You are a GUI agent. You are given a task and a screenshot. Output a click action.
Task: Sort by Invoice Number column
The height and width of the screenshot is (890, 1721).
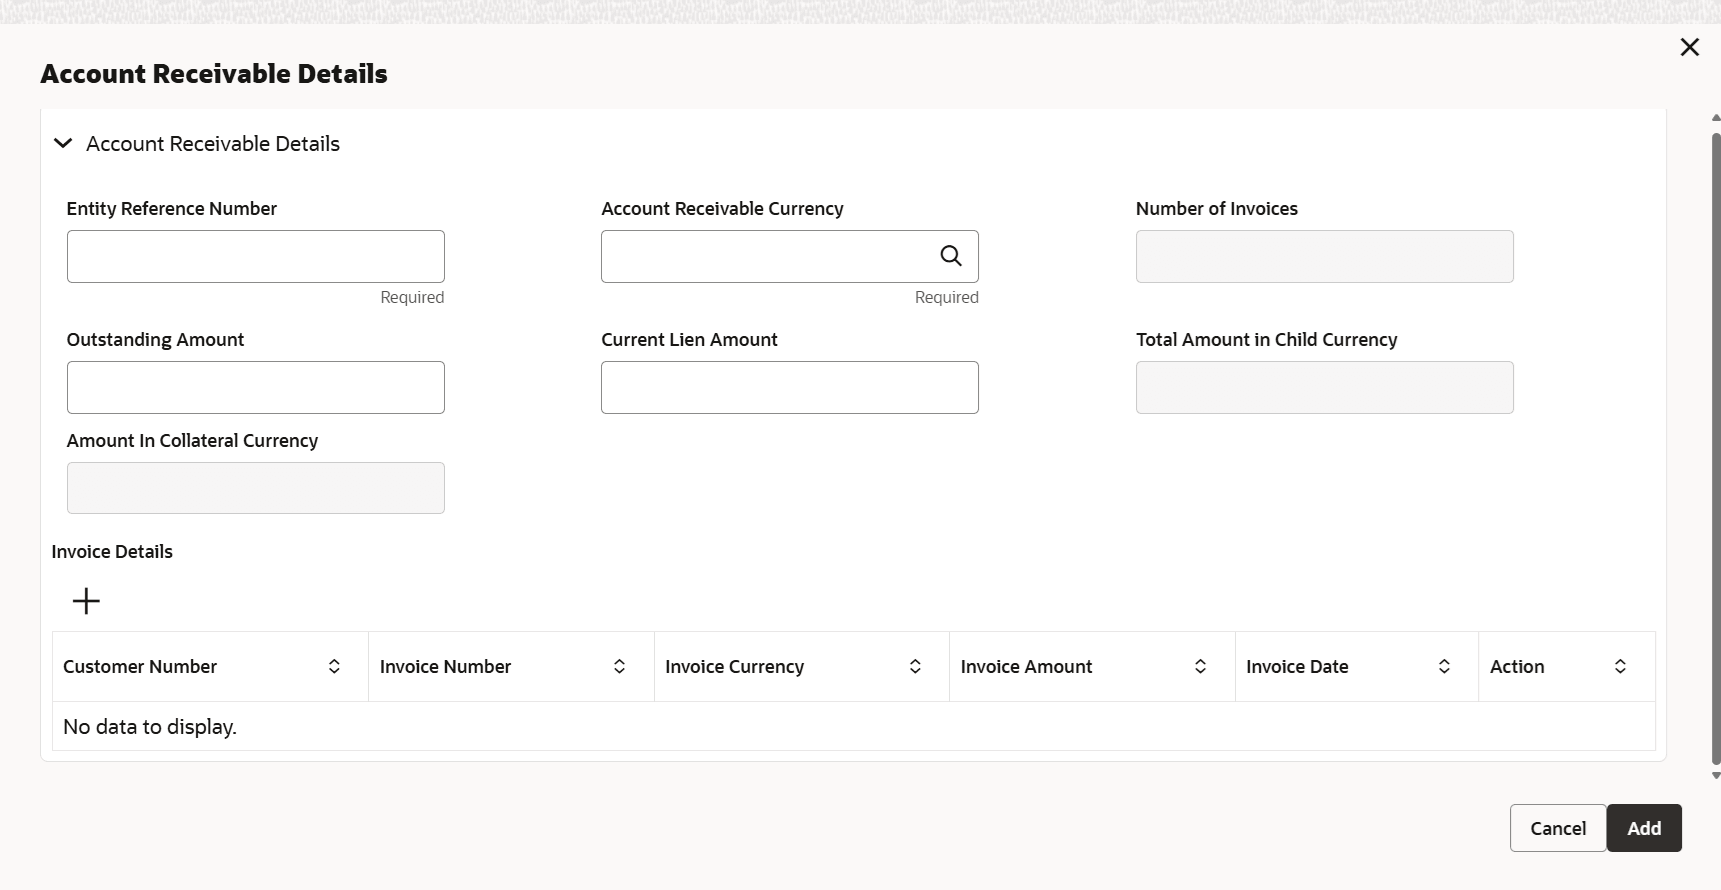[620, 667]
